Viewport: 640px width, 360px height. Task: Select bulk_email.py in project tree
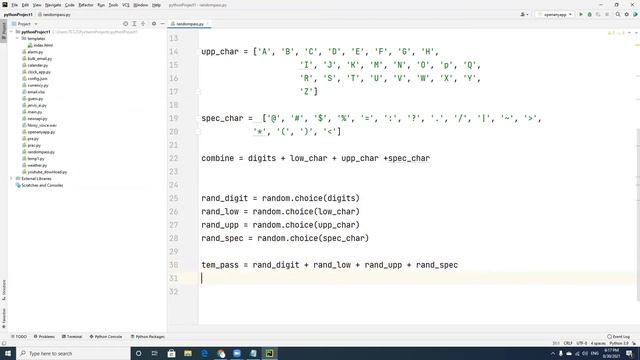(37, 58)
